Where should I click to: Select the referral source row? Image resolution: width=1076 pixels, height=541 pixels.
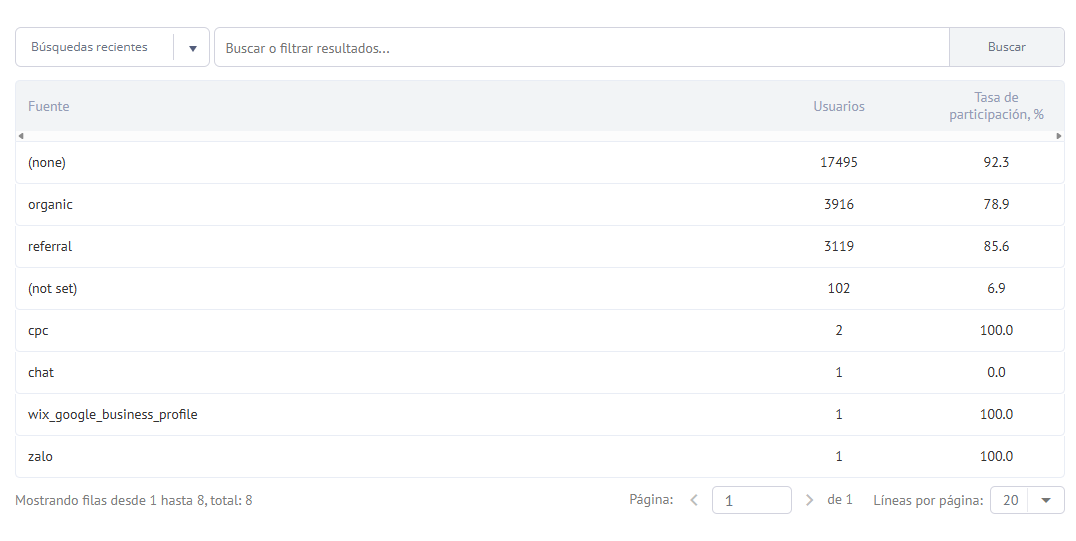[540, 246]
